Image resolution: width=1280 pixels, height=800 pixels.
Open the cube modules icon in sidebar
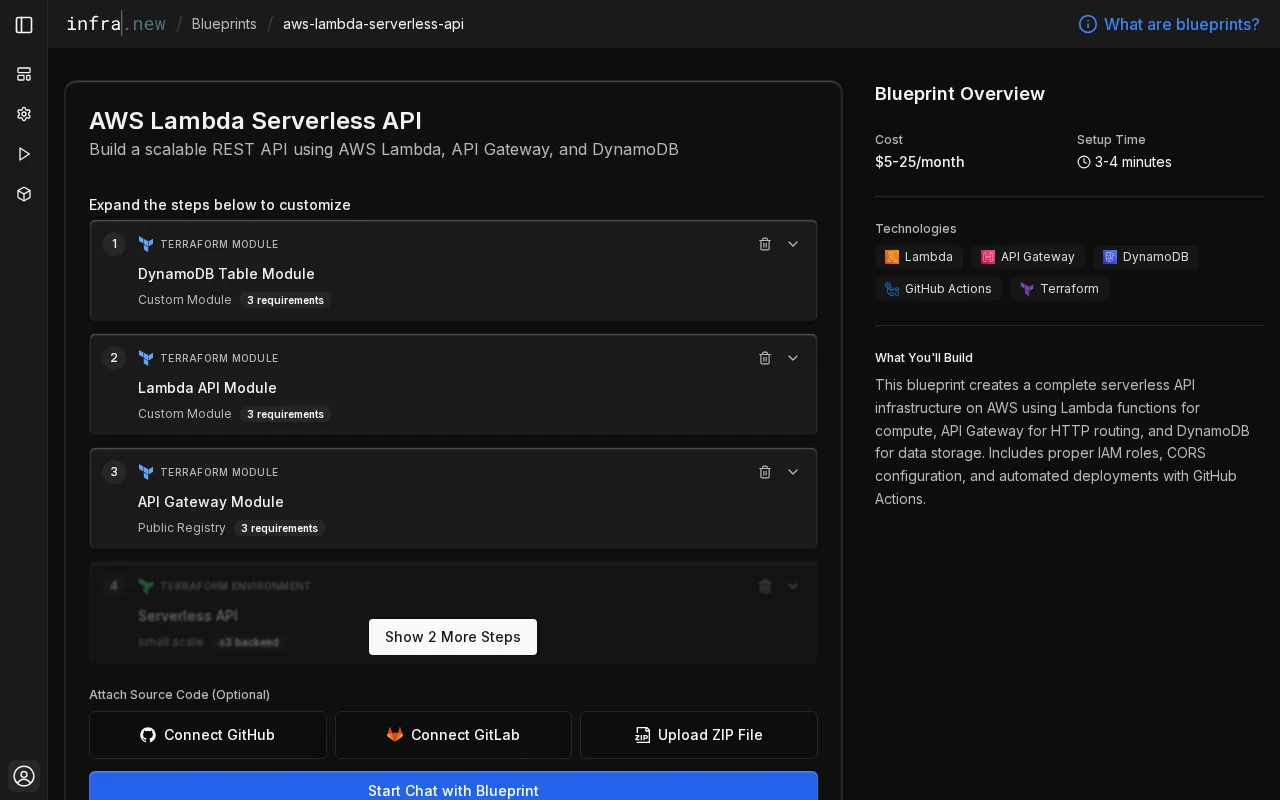(24, 194)
